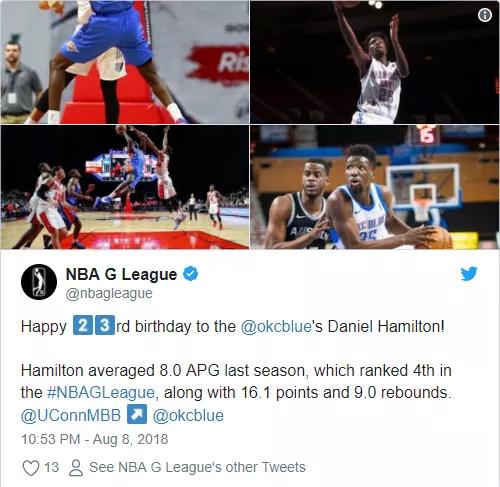Click the number 2 emoji
The image size is (500, 487).
click(83, 325)
